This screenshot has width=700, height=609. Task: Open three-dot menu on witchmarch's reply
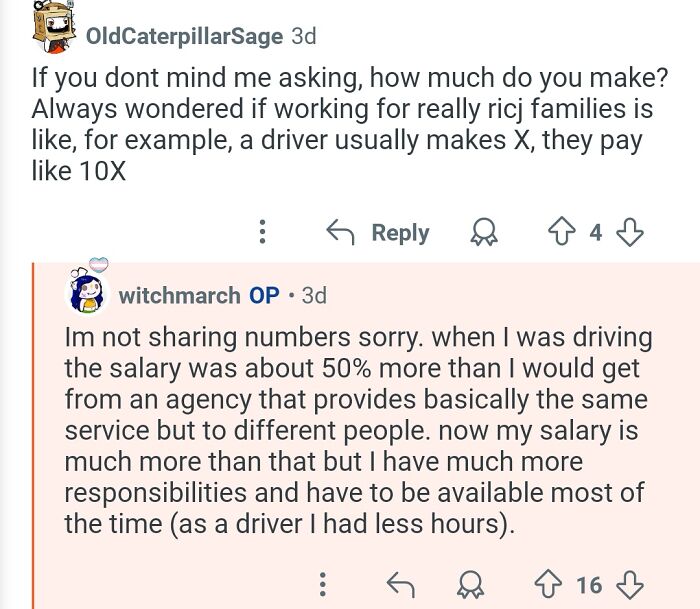(322, 584)
